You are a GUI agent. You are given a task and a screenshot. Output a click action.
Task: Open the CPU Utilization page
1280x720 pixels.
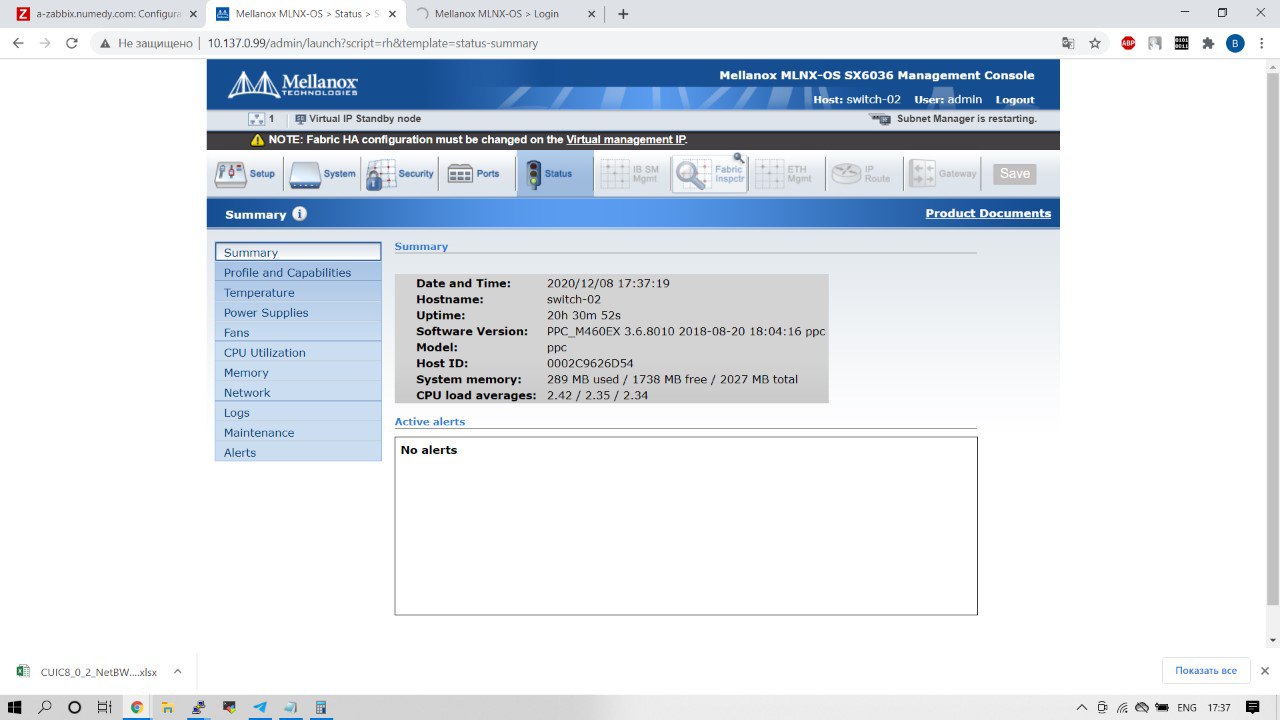pyautogui.click(x=298, y=352)
